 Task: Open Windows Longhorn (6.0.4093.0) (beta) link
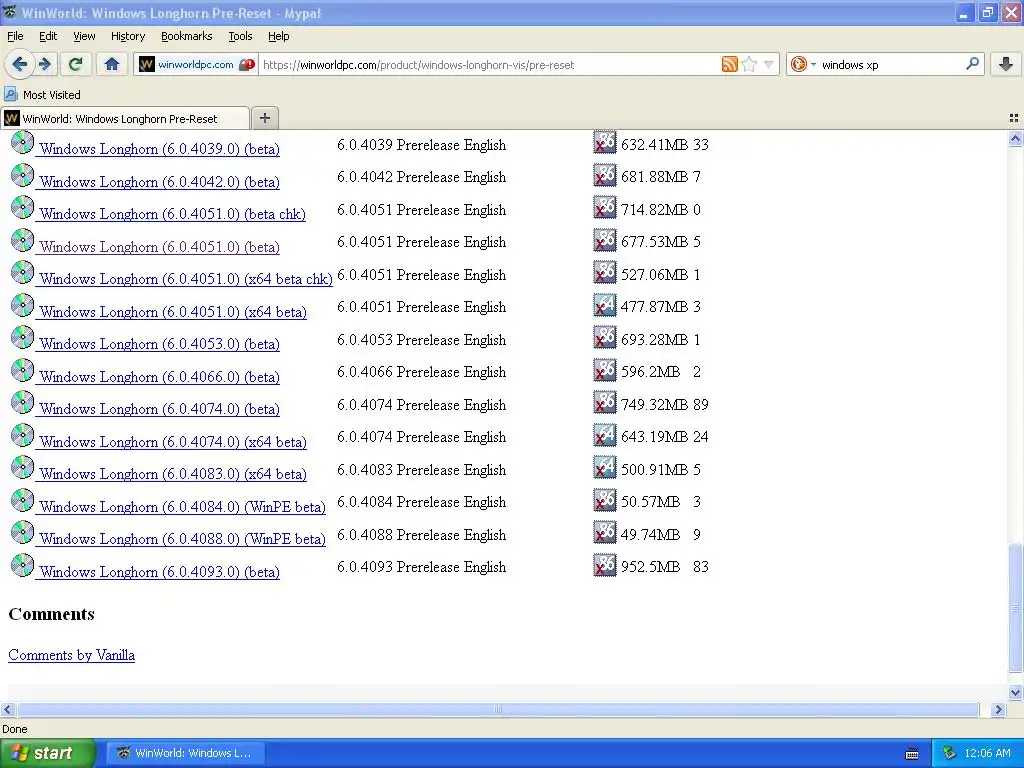tap(159, 571)
